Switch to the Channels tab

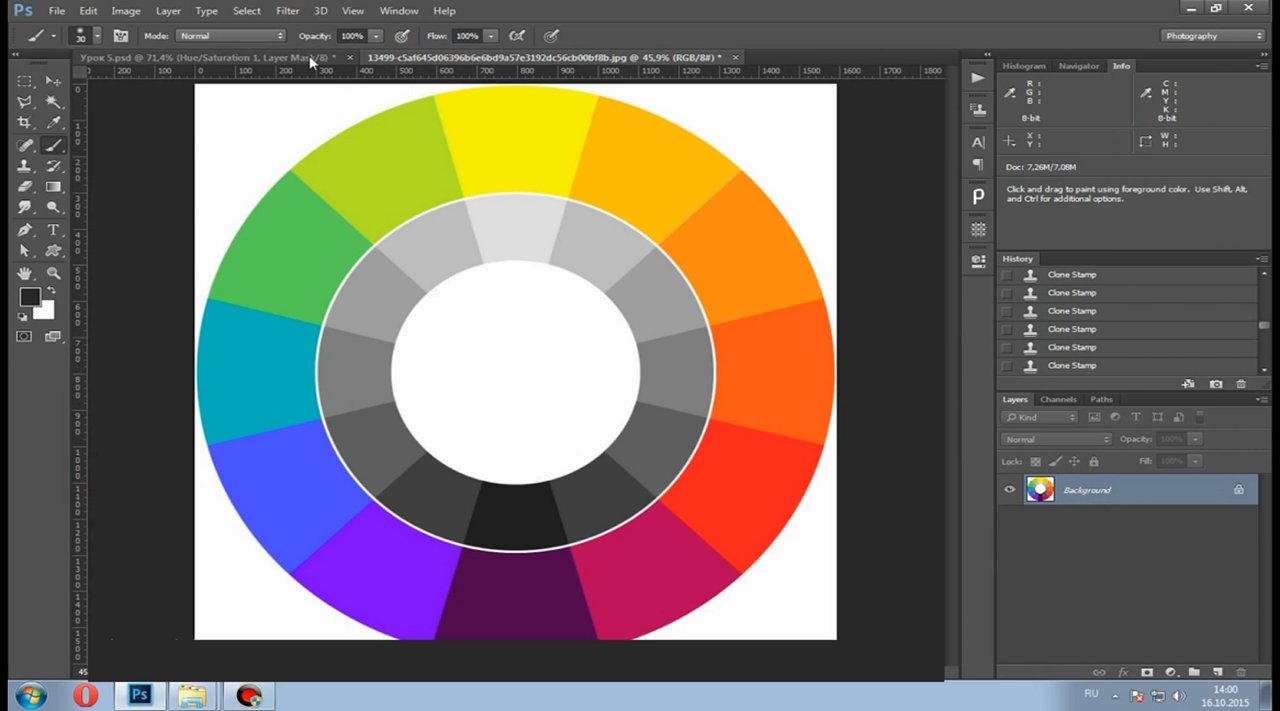point(1058,400)
